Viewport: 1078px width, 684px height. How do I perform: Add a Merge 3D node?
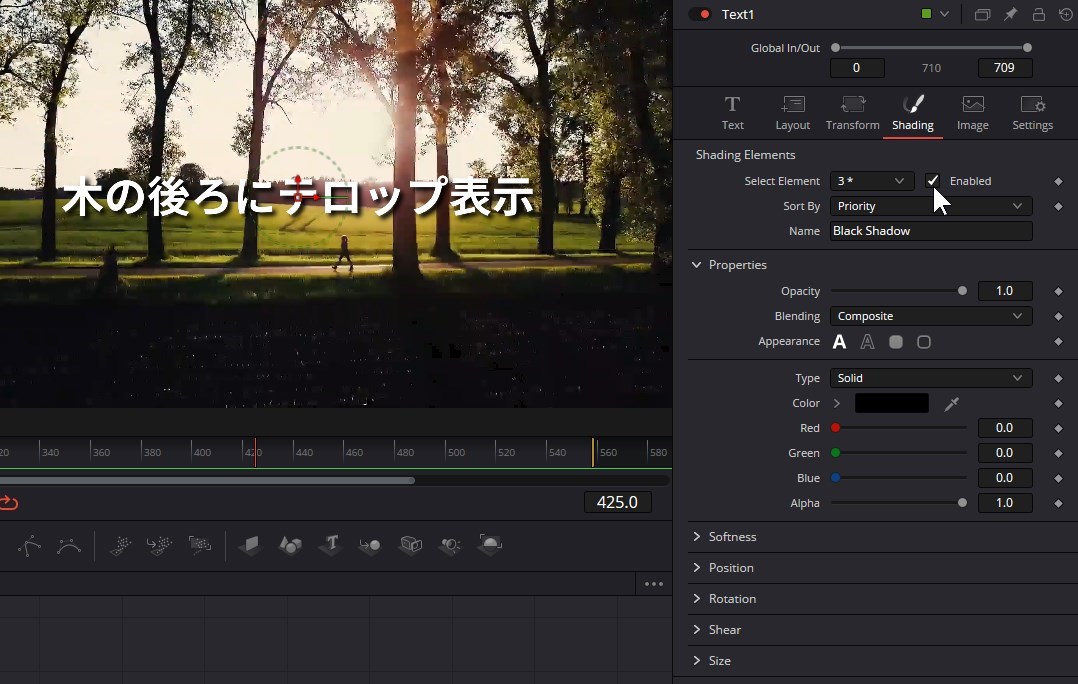[370, 546]
